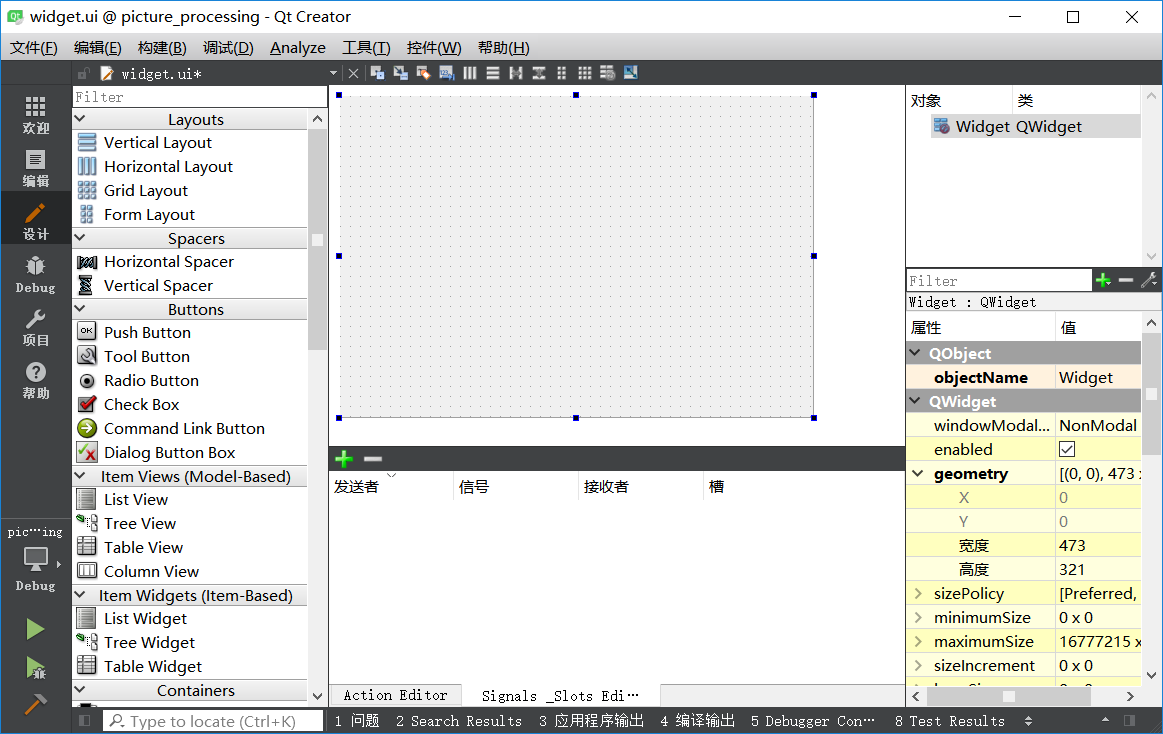Click the Edit Widgets mode toolbar icon
The height and width of the screenshot is (734, 1163).
coord(377,73)
